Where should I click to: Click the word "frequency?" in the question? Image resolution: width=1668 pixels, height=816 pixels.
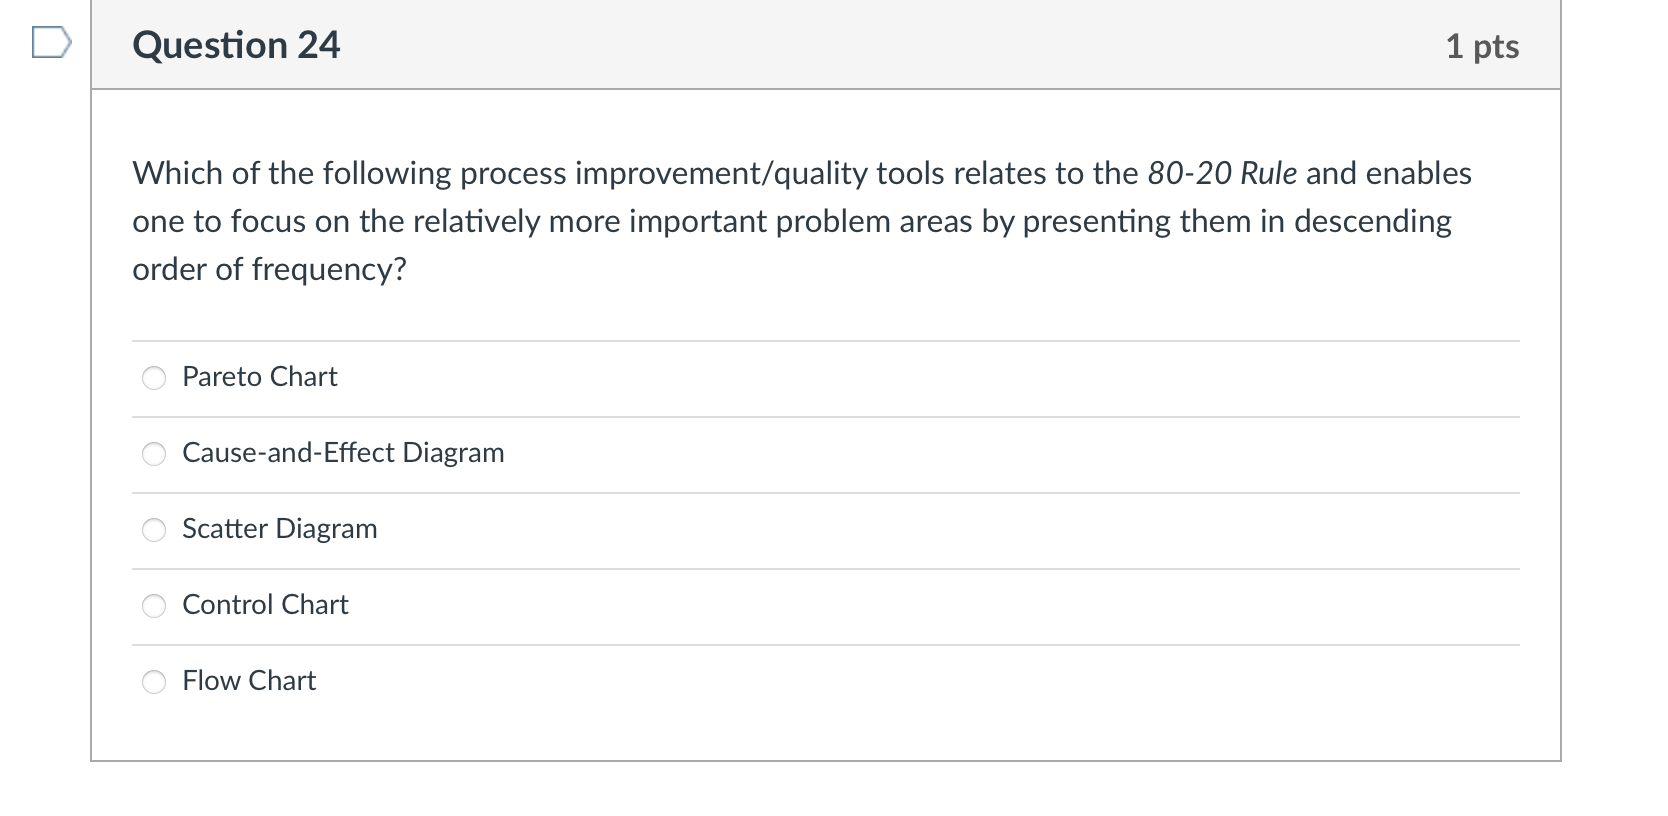click(x=329, y=270)
